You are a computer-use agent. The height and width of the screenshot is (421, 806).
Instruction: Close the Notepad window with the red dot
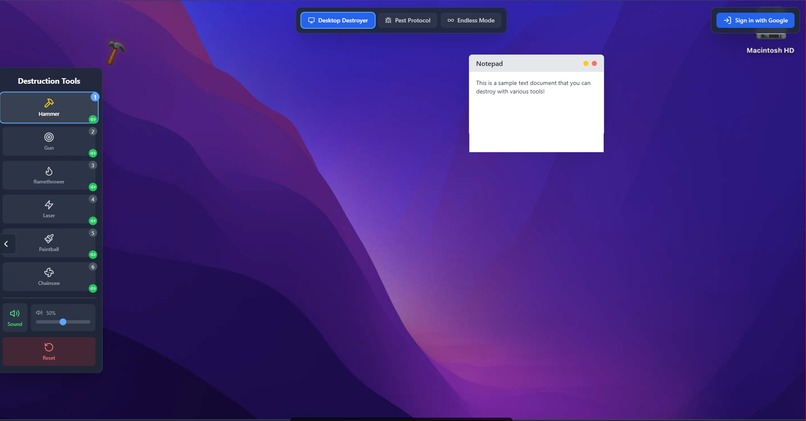point(594,64)
